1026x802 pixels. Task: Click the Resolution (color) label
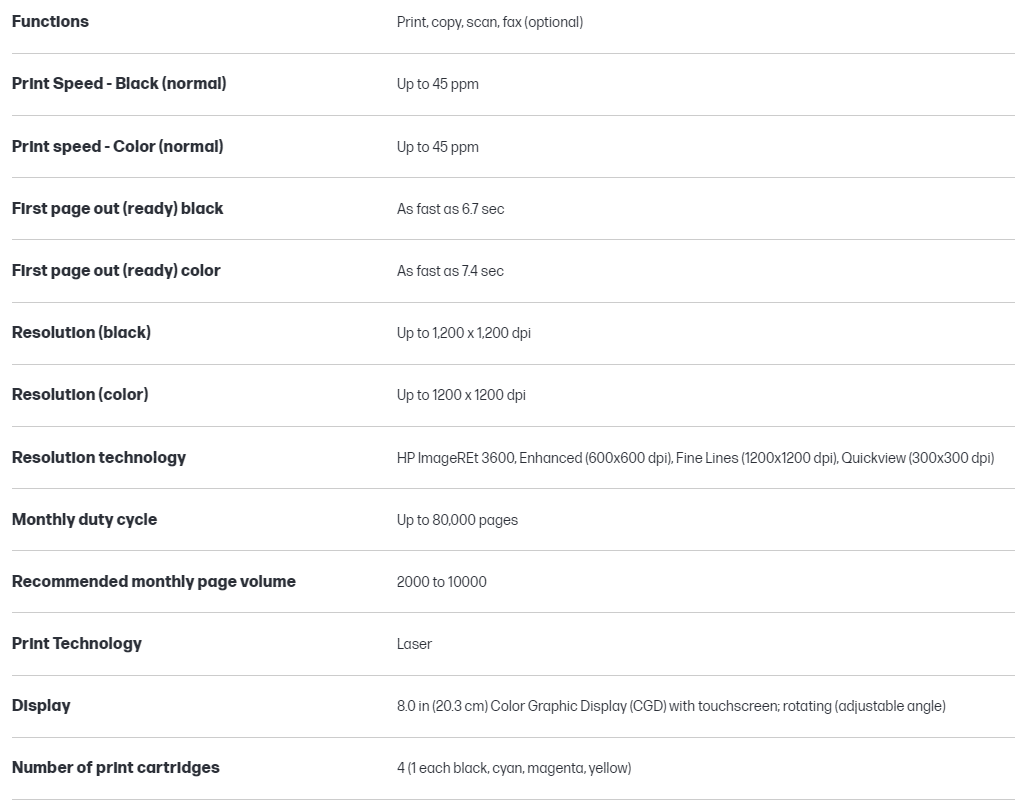click(80, 395)
